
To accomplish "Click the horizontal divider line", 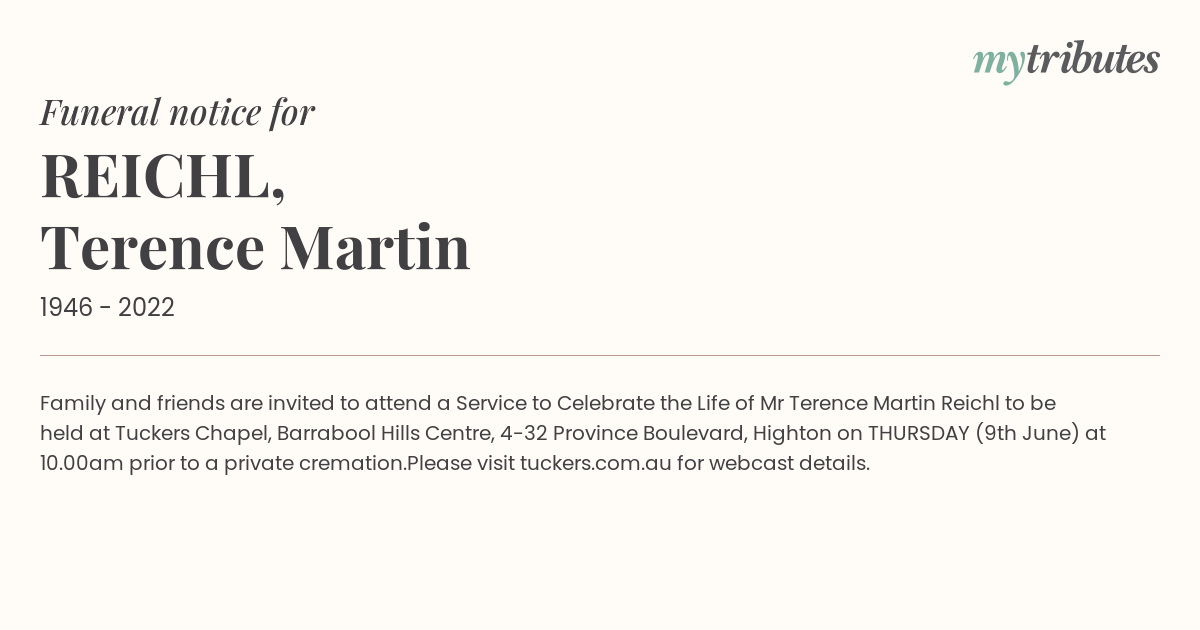I will 600,355.
